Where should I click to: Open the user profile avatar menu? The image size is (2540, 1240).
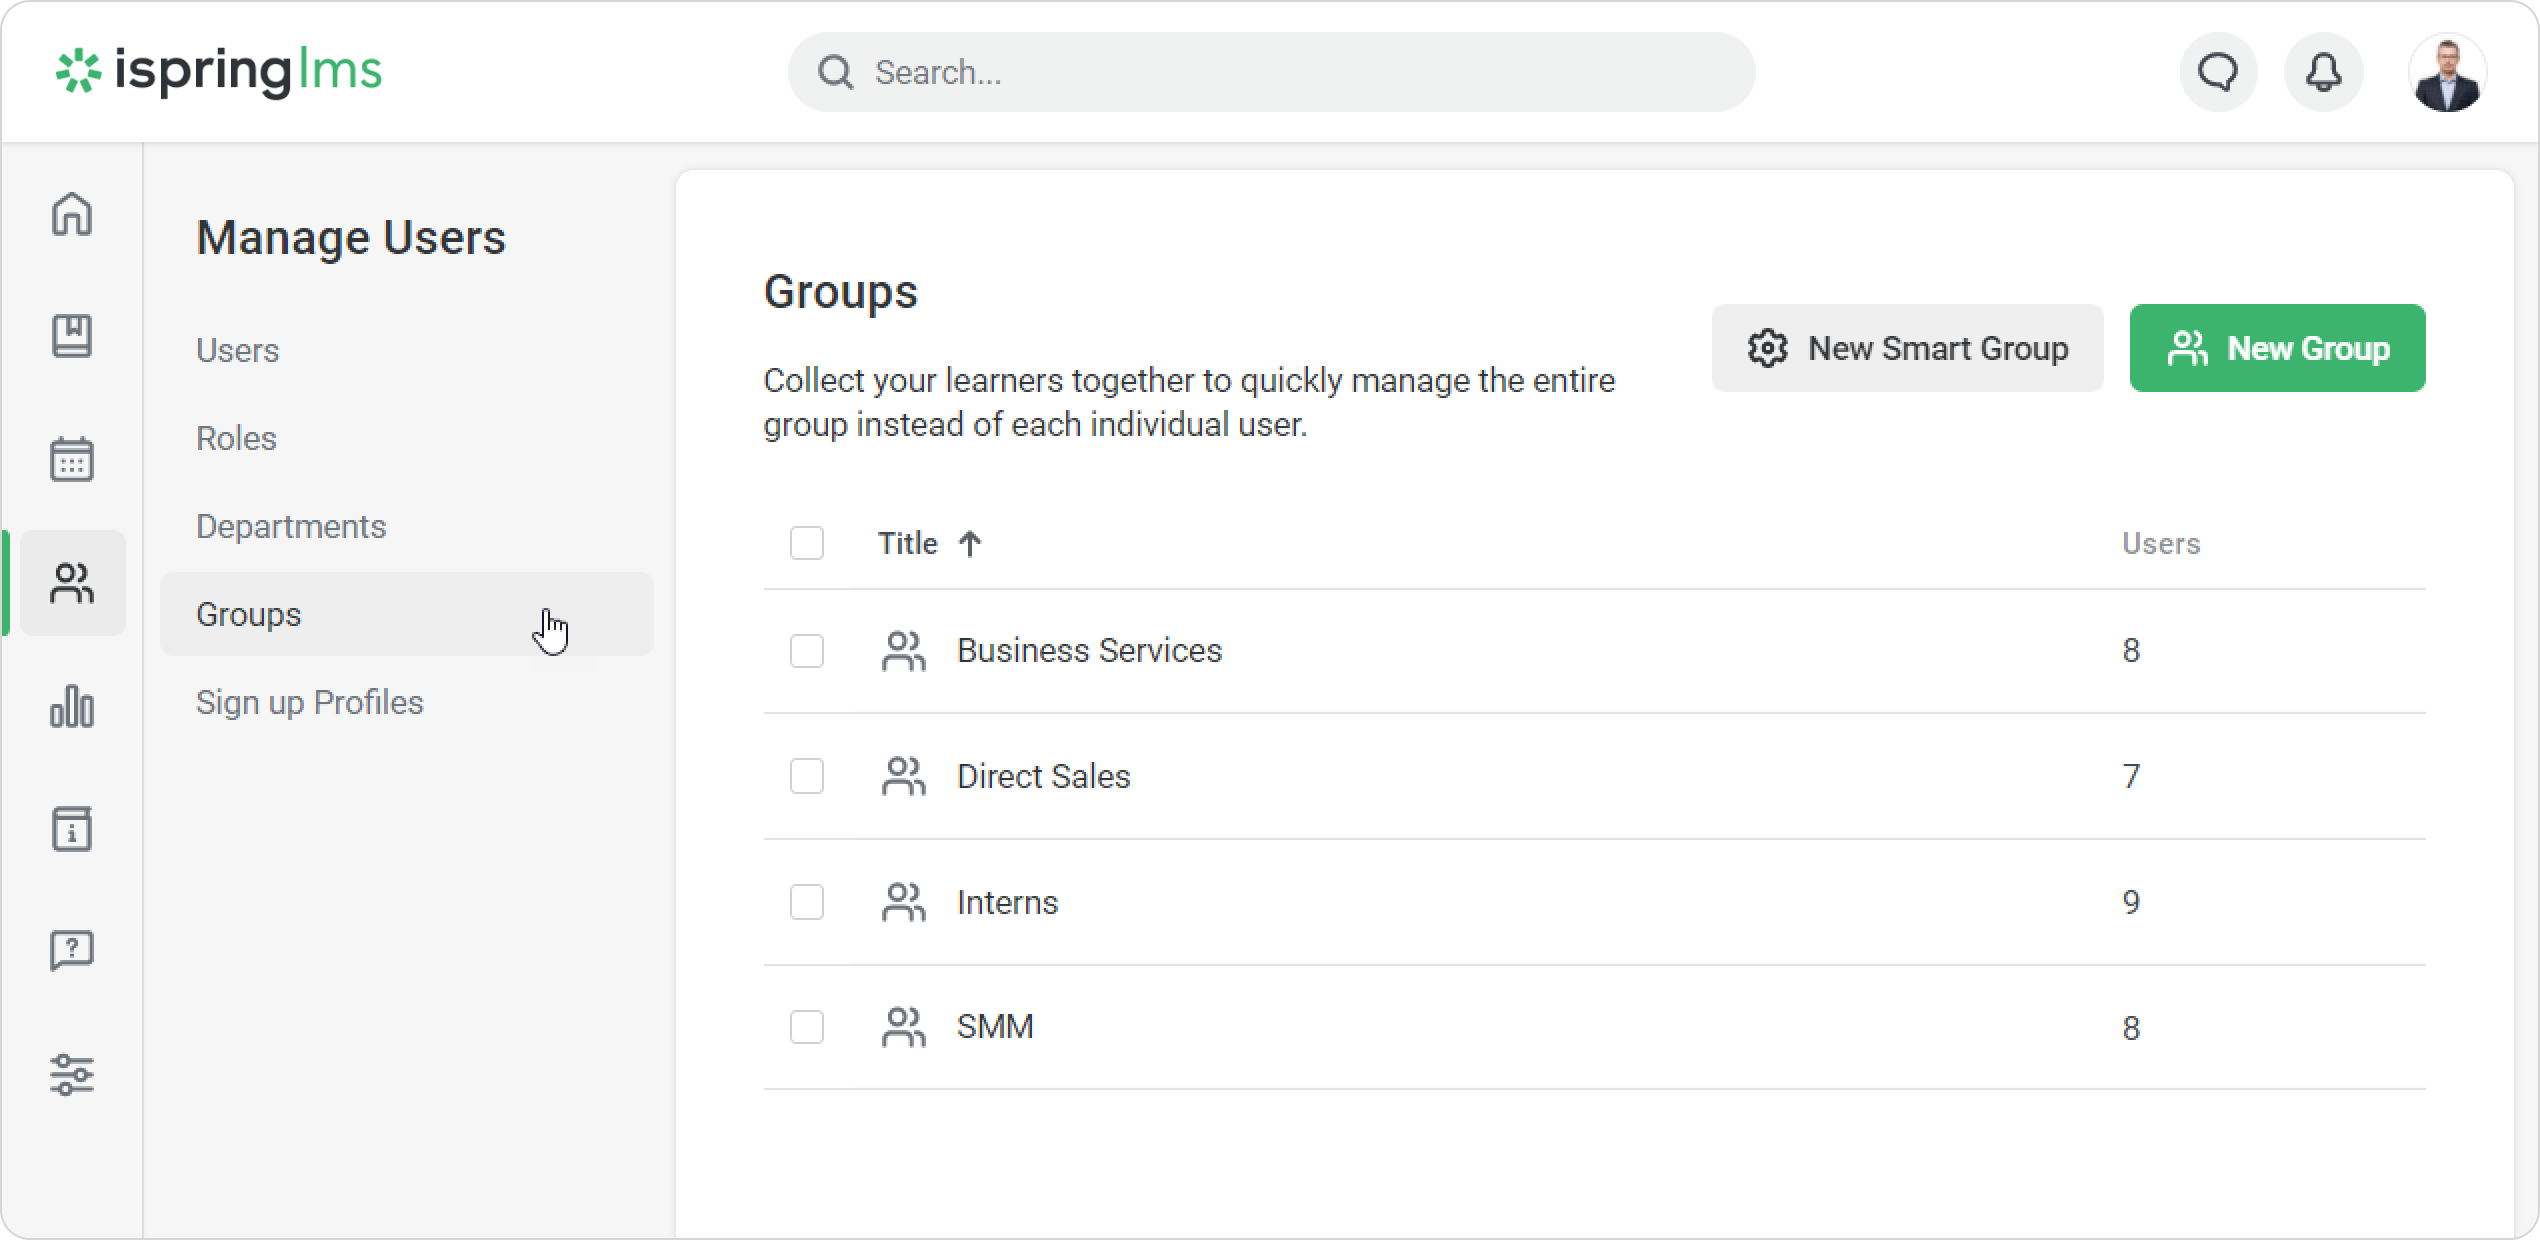coord(2446,74)
